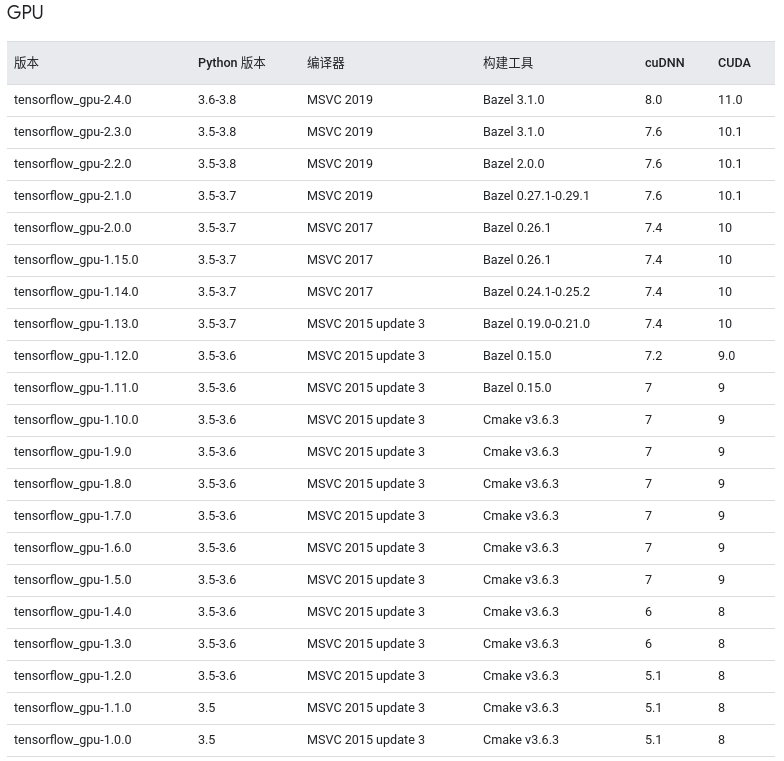
Task: Click Bazel 0.24.1-0.25.2 cell
Action: tap(536, 292)
